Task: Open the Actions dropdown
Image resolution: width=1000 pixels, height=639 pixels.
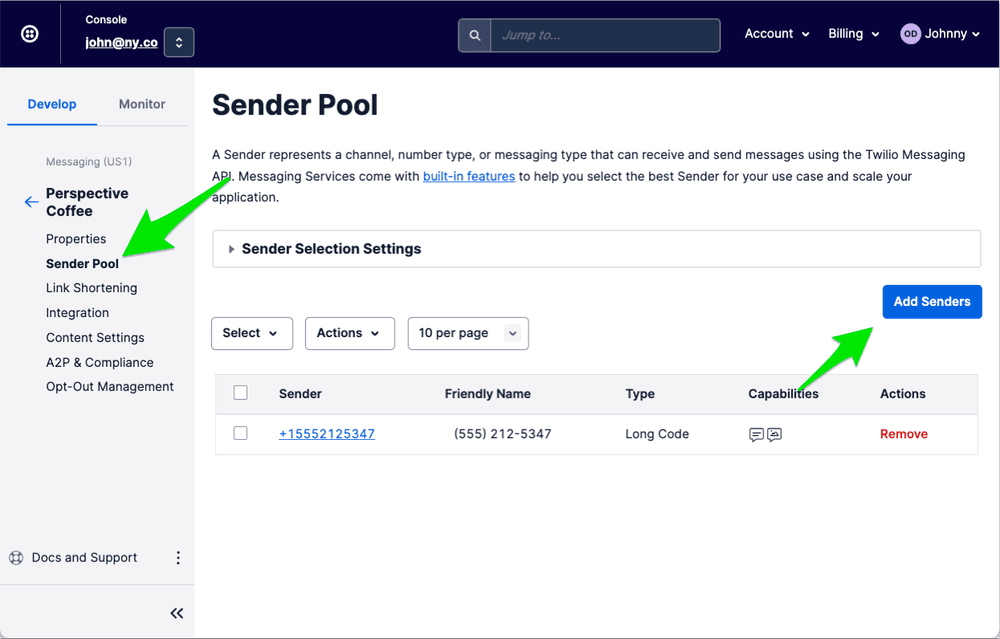Action: [349, 333]
